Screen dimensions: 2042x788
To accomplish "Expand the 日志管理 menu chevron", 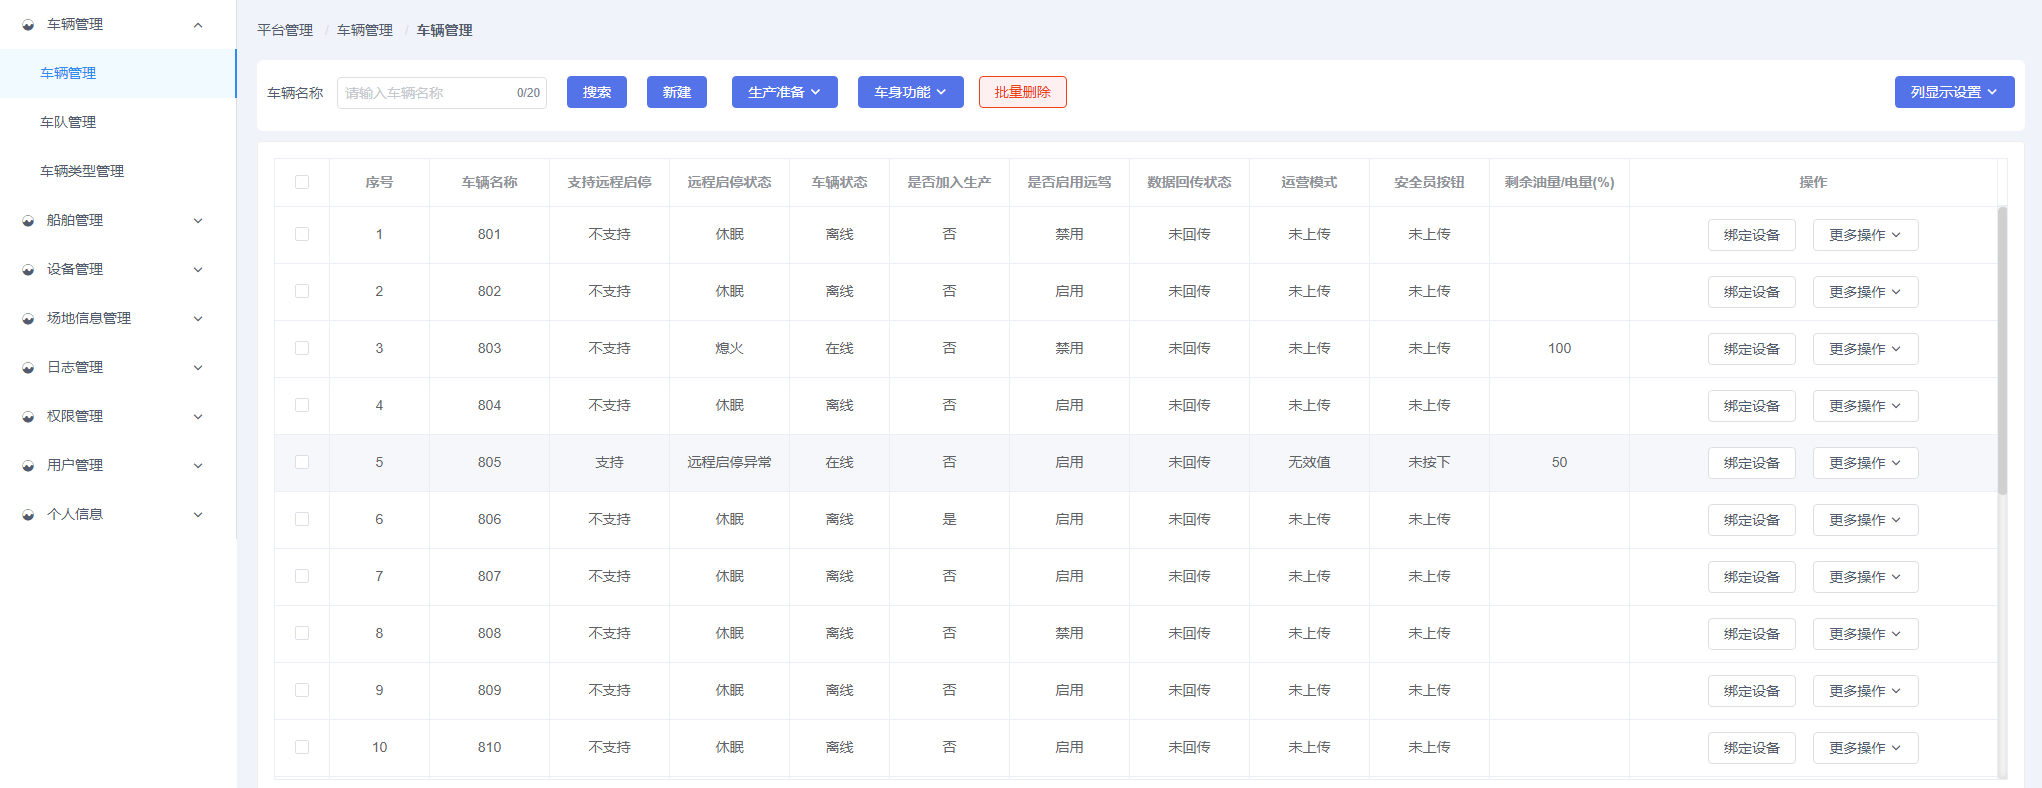I will pos(198,368).
